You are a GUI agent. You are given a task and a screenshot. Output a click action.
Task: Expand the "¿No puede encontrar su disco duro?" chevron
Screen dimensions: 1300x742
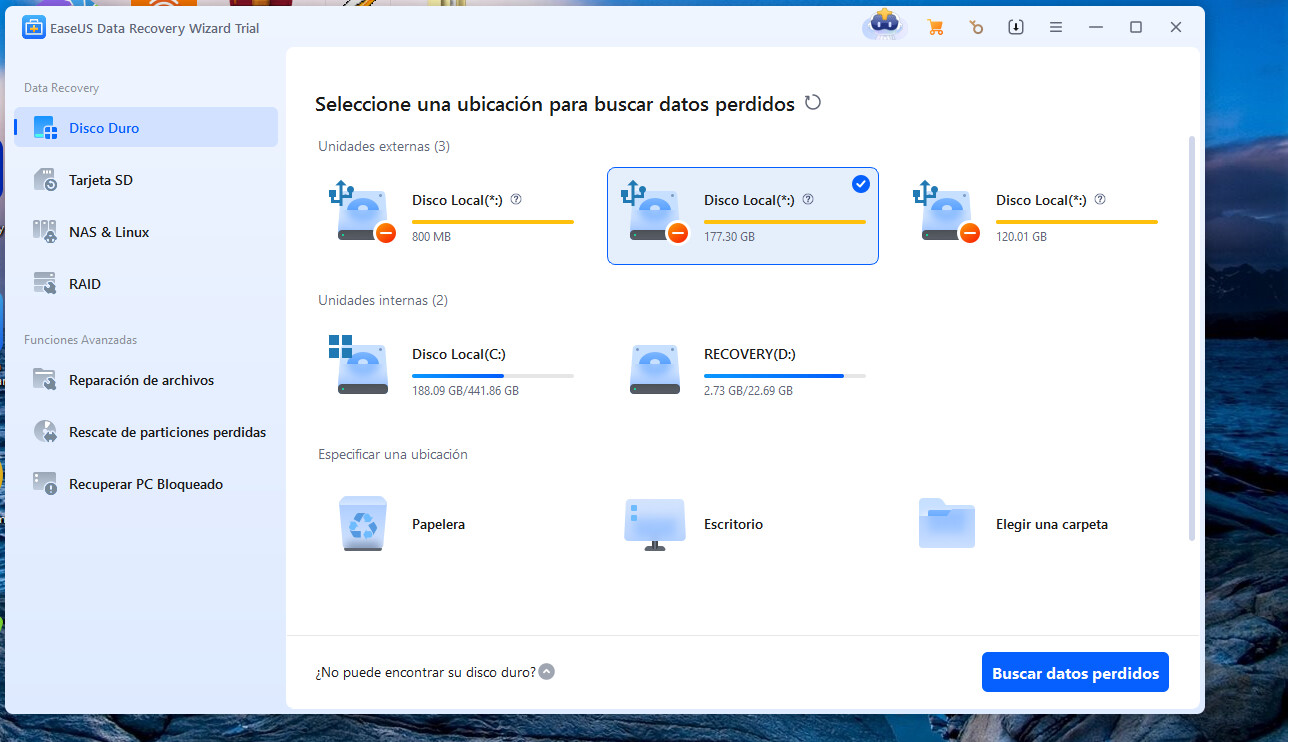(x=547, y=672)
